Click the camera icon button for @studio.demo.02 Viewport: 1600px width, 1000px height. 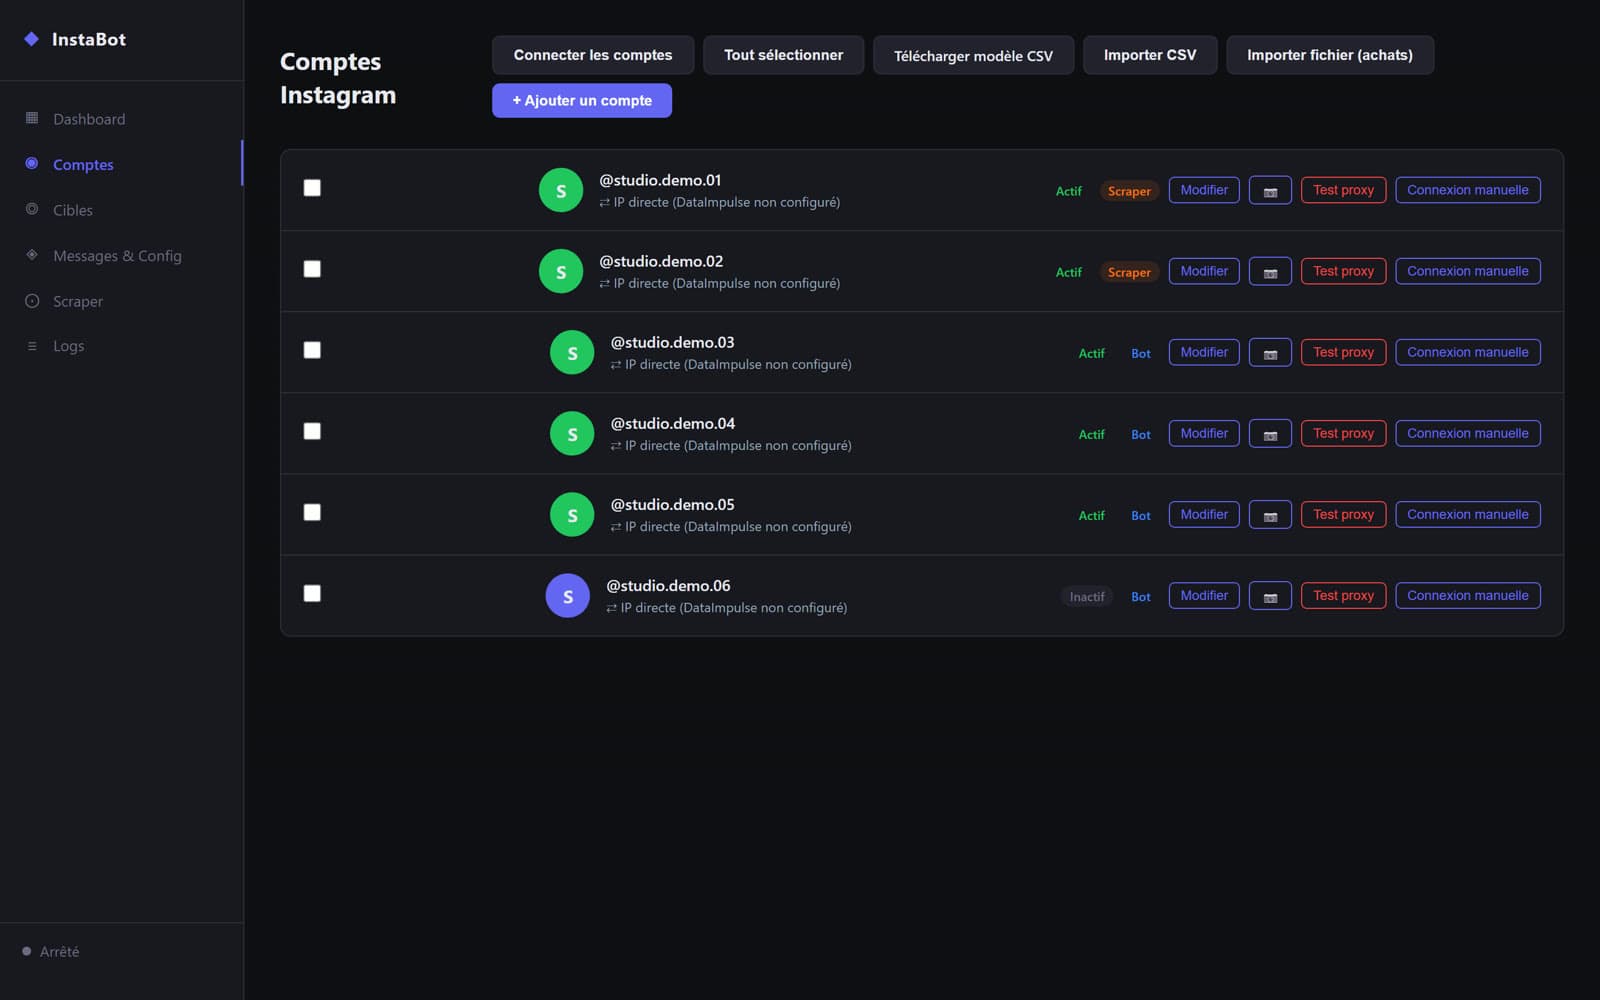(1270, 271)
